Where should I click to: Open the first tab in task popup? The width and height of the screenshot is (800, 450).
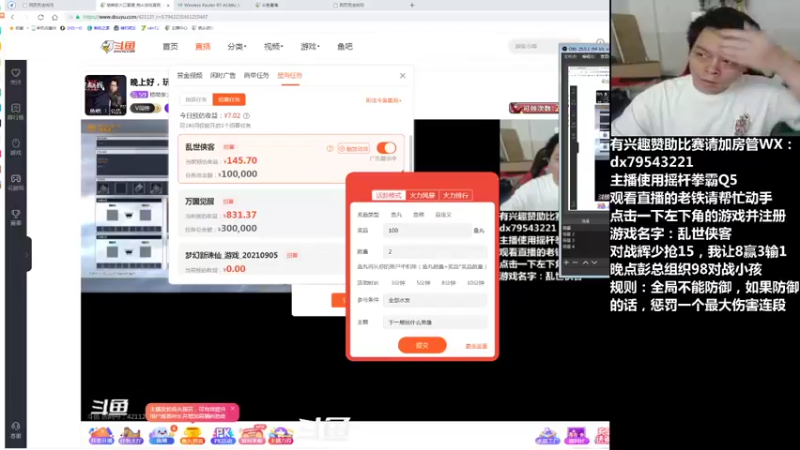point(190,76)
